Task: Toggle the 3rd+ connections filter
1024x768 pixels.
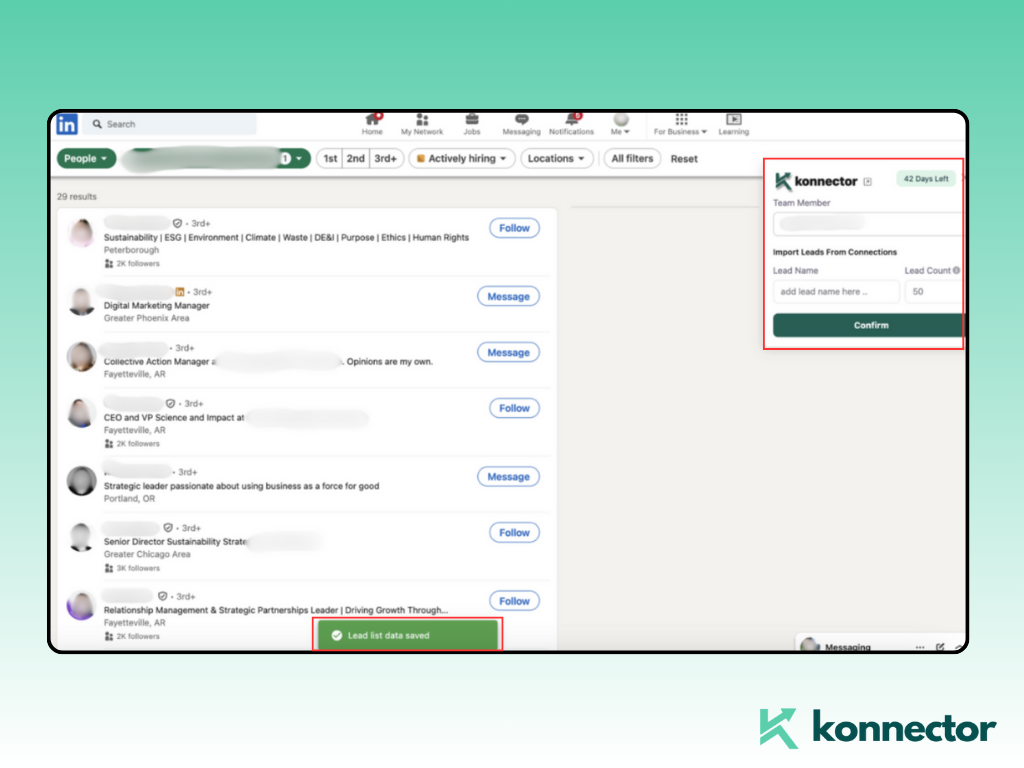Action: tap(386, 159)
